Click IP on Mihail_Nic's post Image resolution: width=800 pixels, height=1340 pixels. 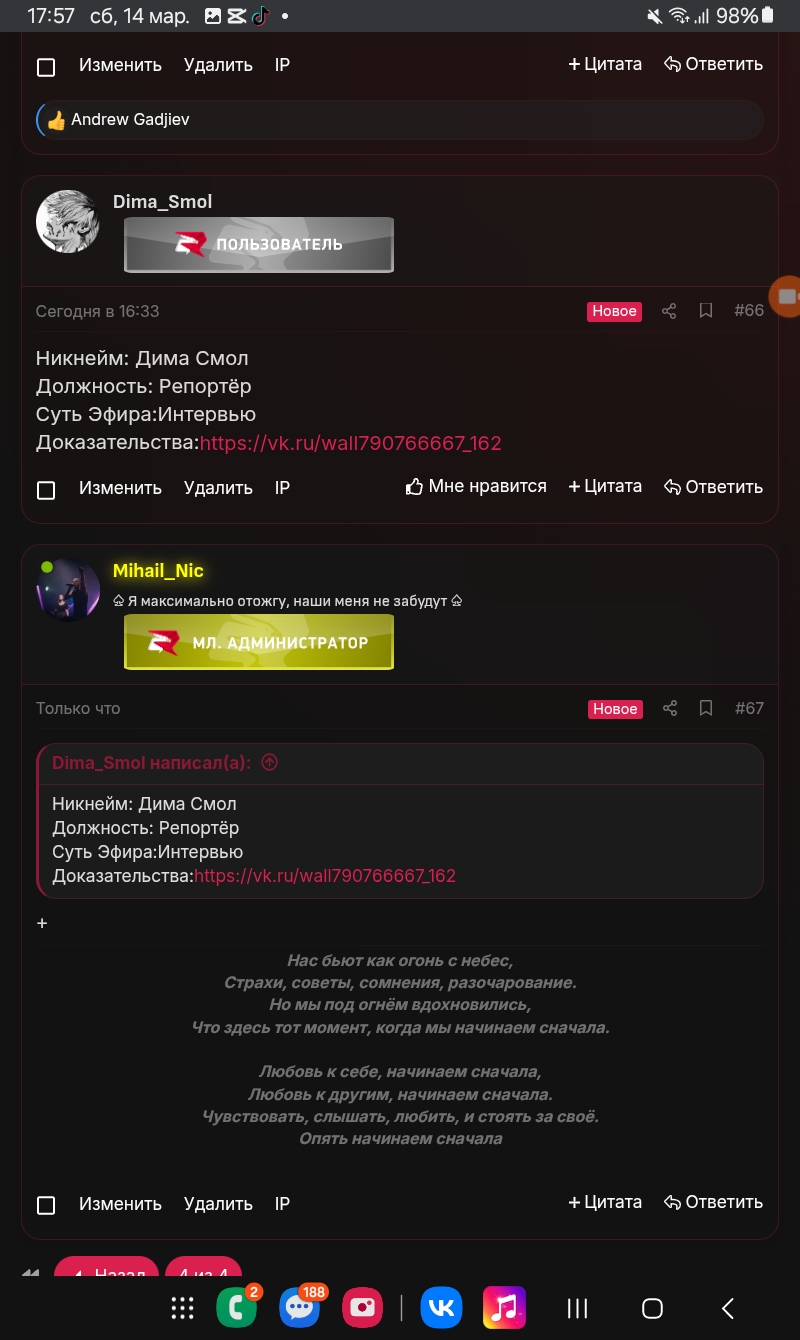click(x=282, y=1203)
